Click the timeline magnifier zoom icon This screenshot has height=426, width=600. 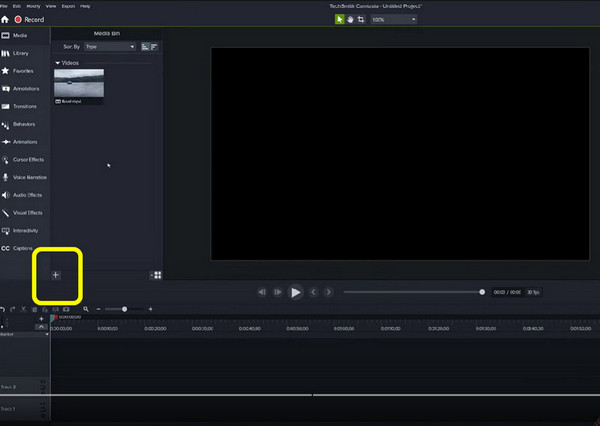(x=86, y=309)
